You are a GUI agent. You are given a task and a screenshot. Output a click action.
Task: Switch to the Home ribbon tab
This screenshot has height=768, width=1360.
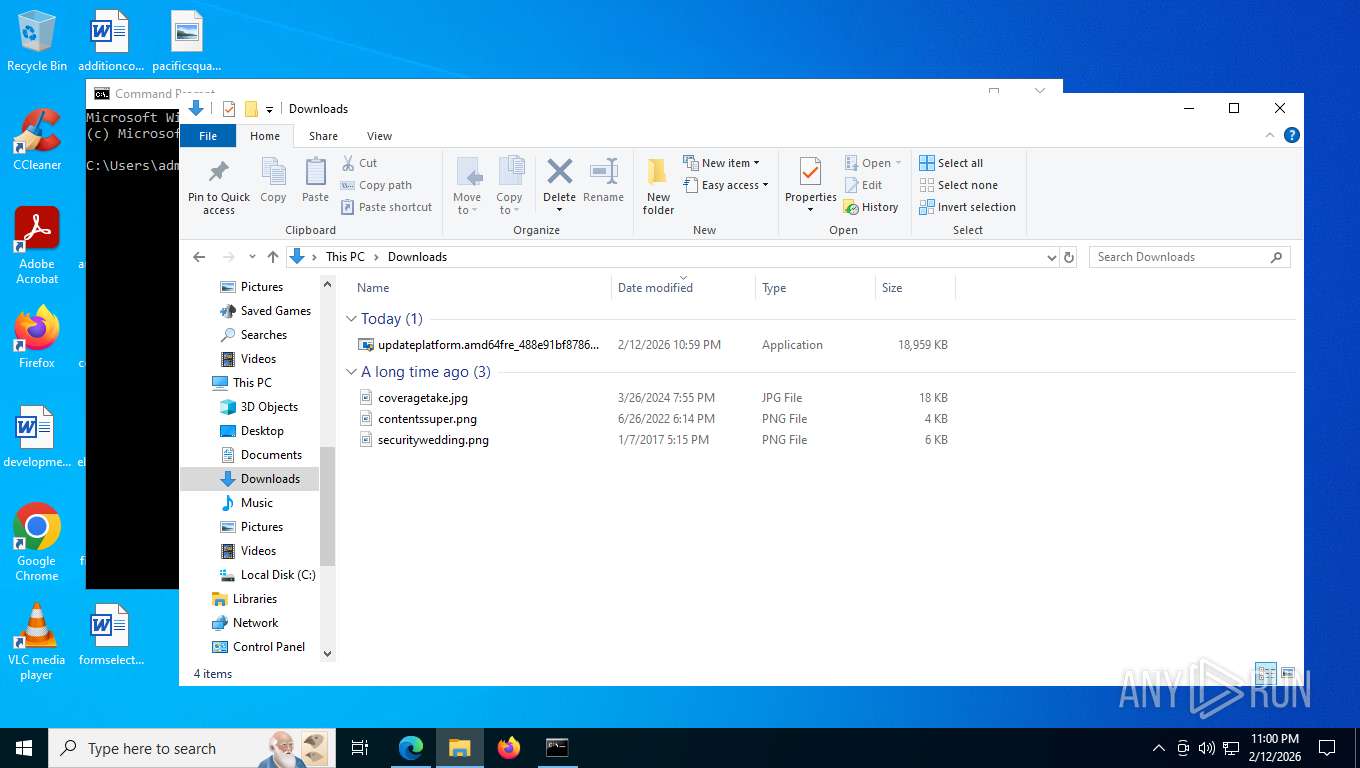click(x=265, y=136)
